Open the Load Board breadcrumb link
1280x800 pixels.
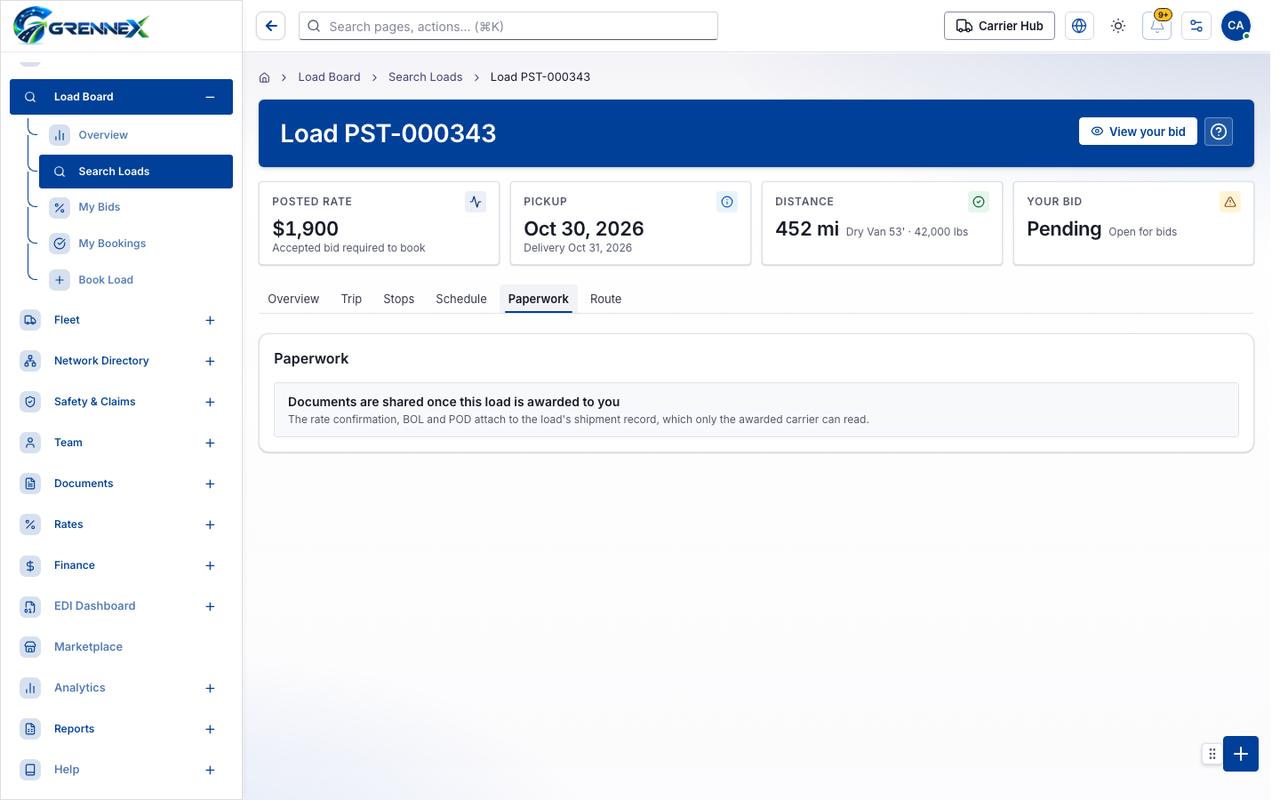[329, 77]
